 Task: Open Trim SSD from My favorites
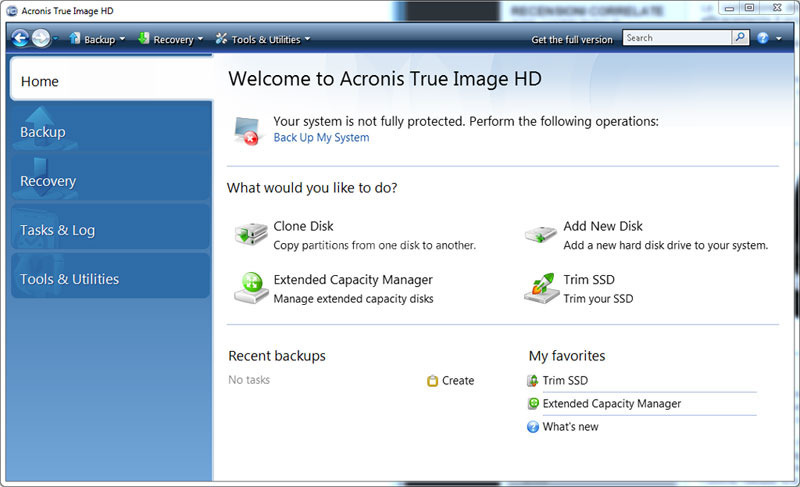coord(565,380)
